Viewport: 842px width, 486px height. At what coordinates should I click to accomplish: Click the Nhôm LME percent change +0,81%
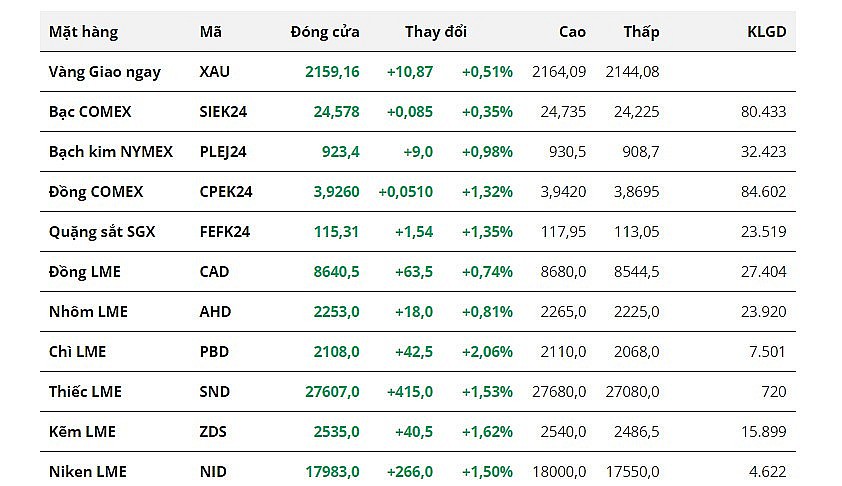click(487, 312)
